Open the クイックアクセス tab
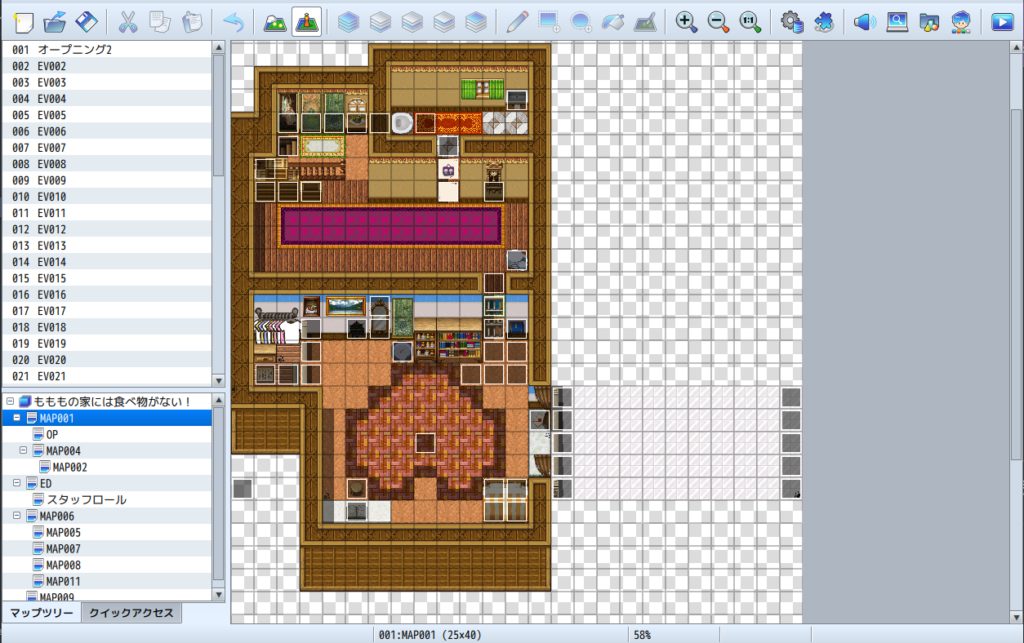Image resolution: width=1024 pixels, height=643 pixels. click(130, 613)
